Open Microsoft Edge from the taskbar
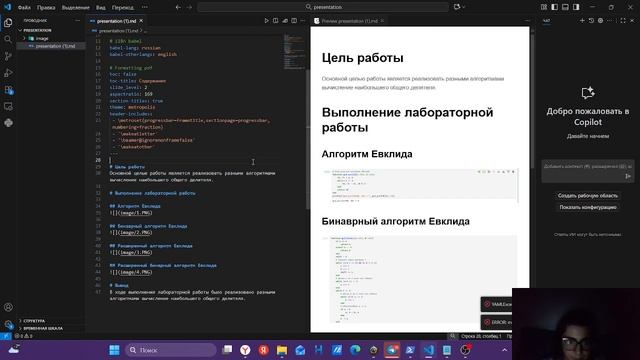Viewport: 640px width, 360px height. pyautogui.click(x=355, y=350)
